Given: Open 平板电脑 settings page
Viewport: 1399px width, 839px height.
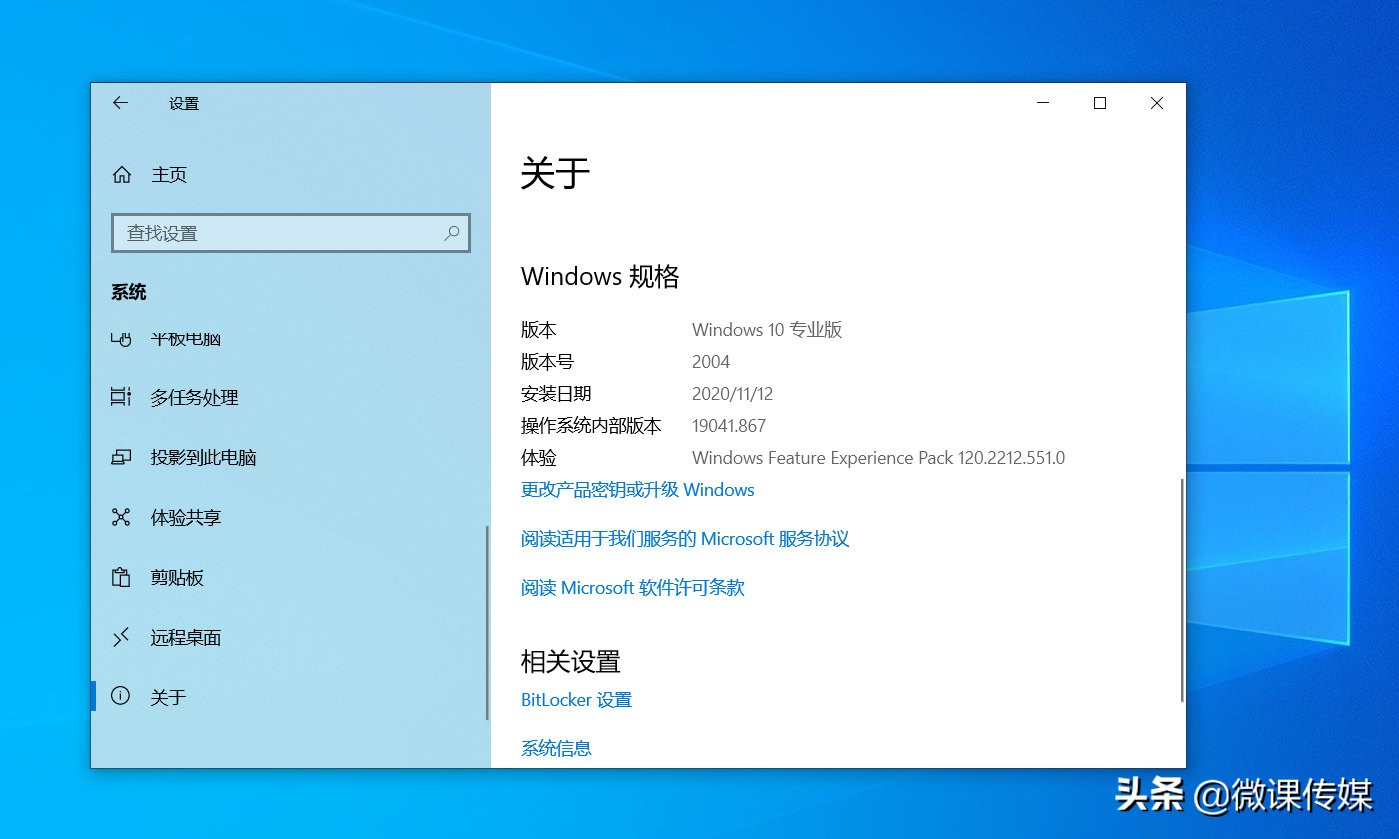Looking at the screenshot, I should click(185, 340).
